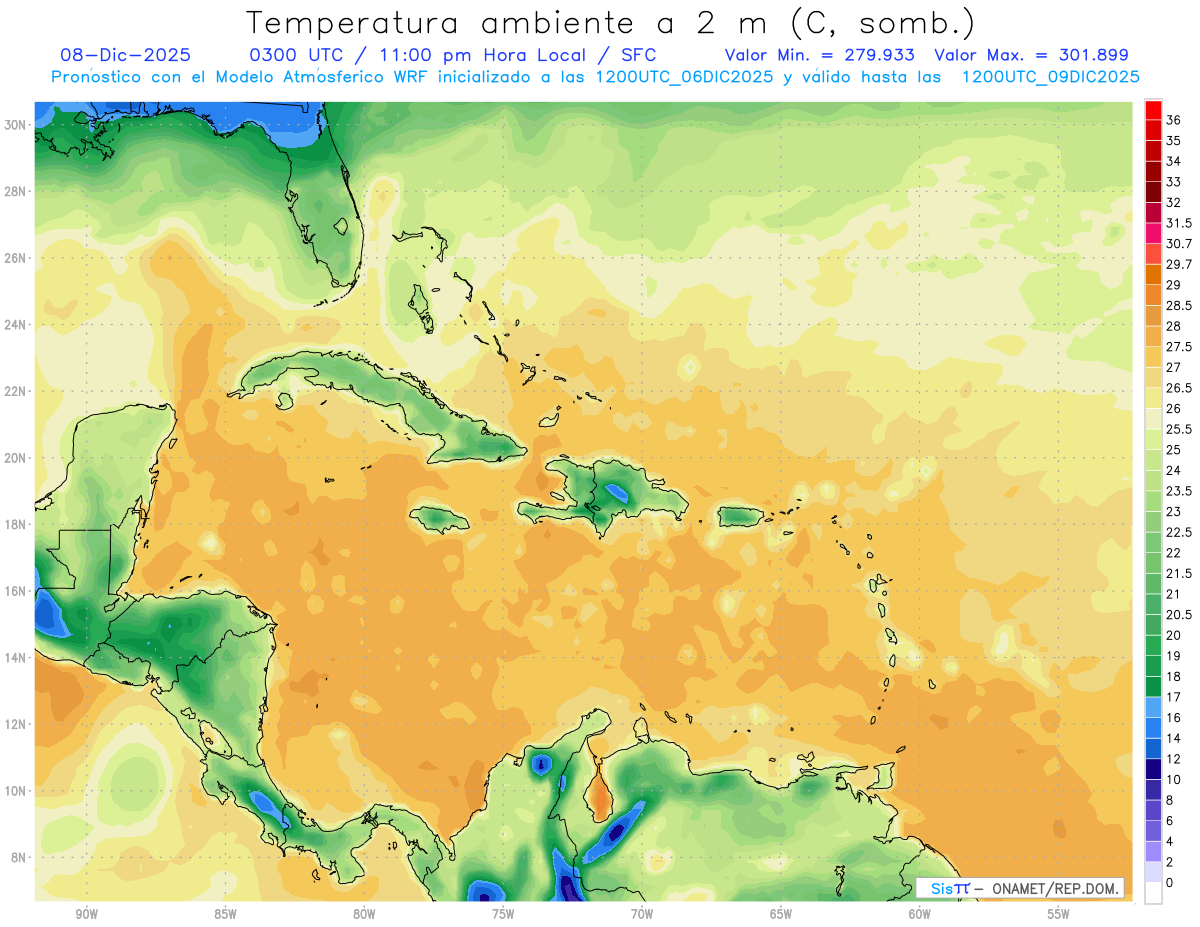Click the 65W longitude label
This screenshot has width=1200, height=927.
[781, 914]
